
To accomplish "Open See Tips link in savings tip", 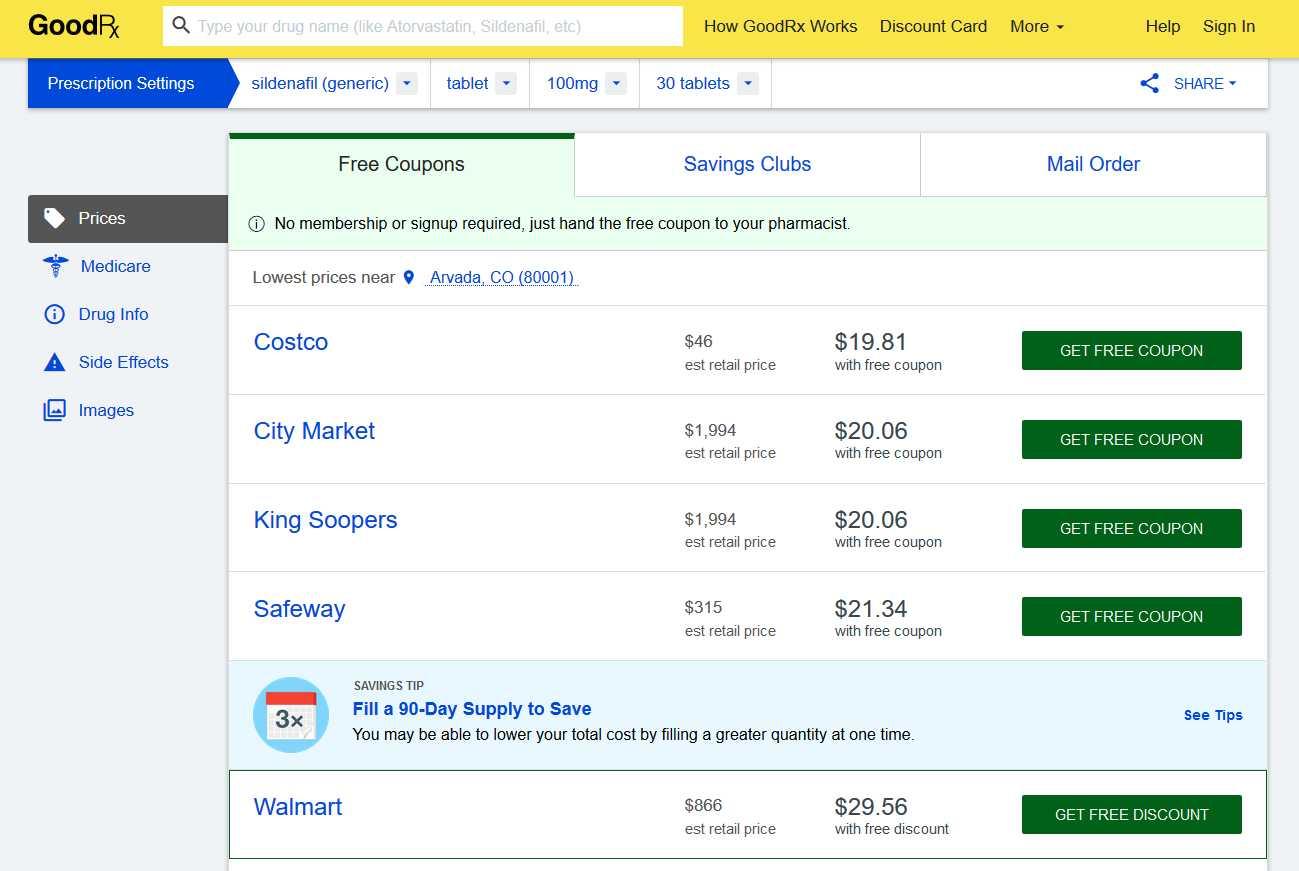I will click(x=1213, y=715).
